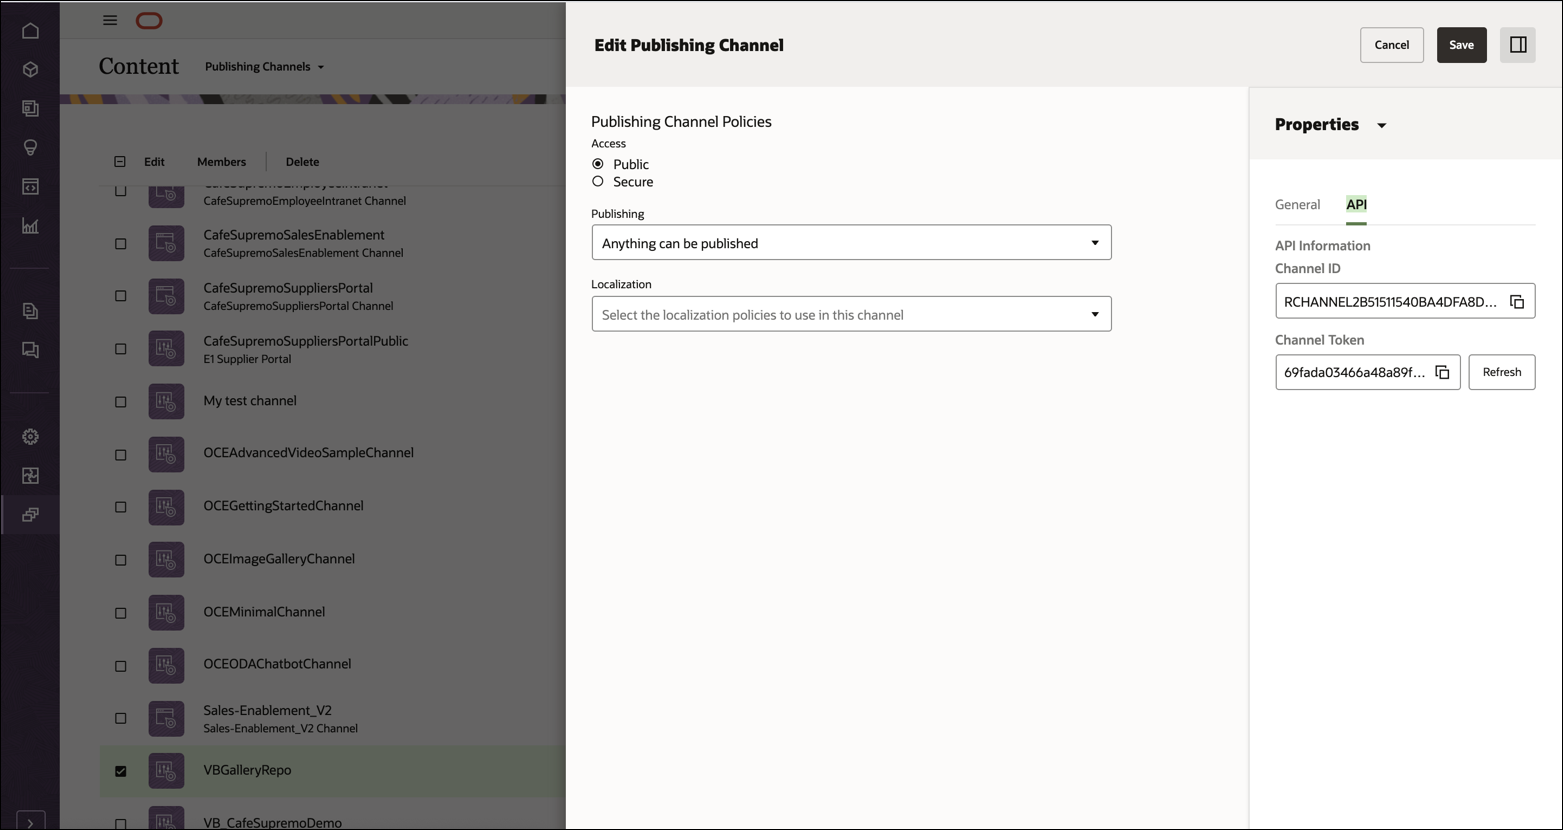Open the Analytics chart icon
The image size is (1563, 830).
[x=30, y=226]
